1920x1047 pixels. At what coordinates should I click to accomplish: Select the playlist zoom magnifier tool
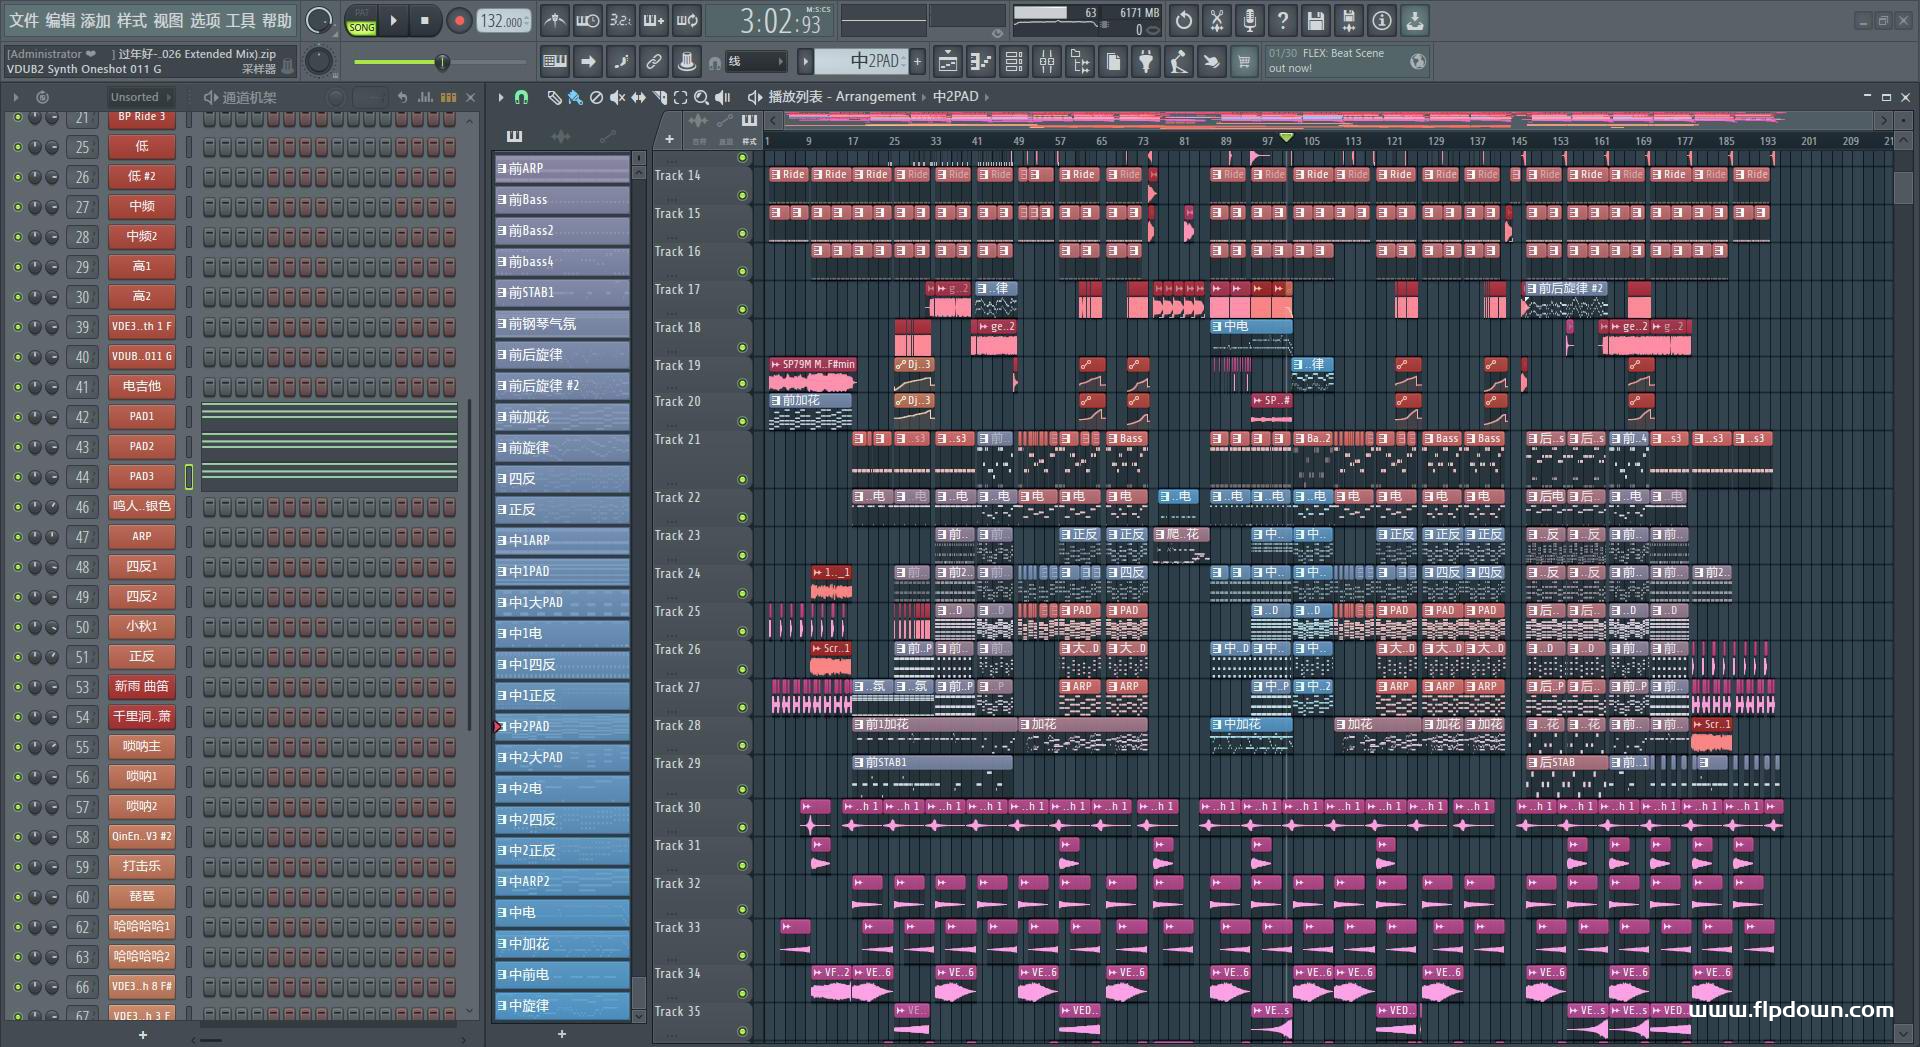(701, 97)
